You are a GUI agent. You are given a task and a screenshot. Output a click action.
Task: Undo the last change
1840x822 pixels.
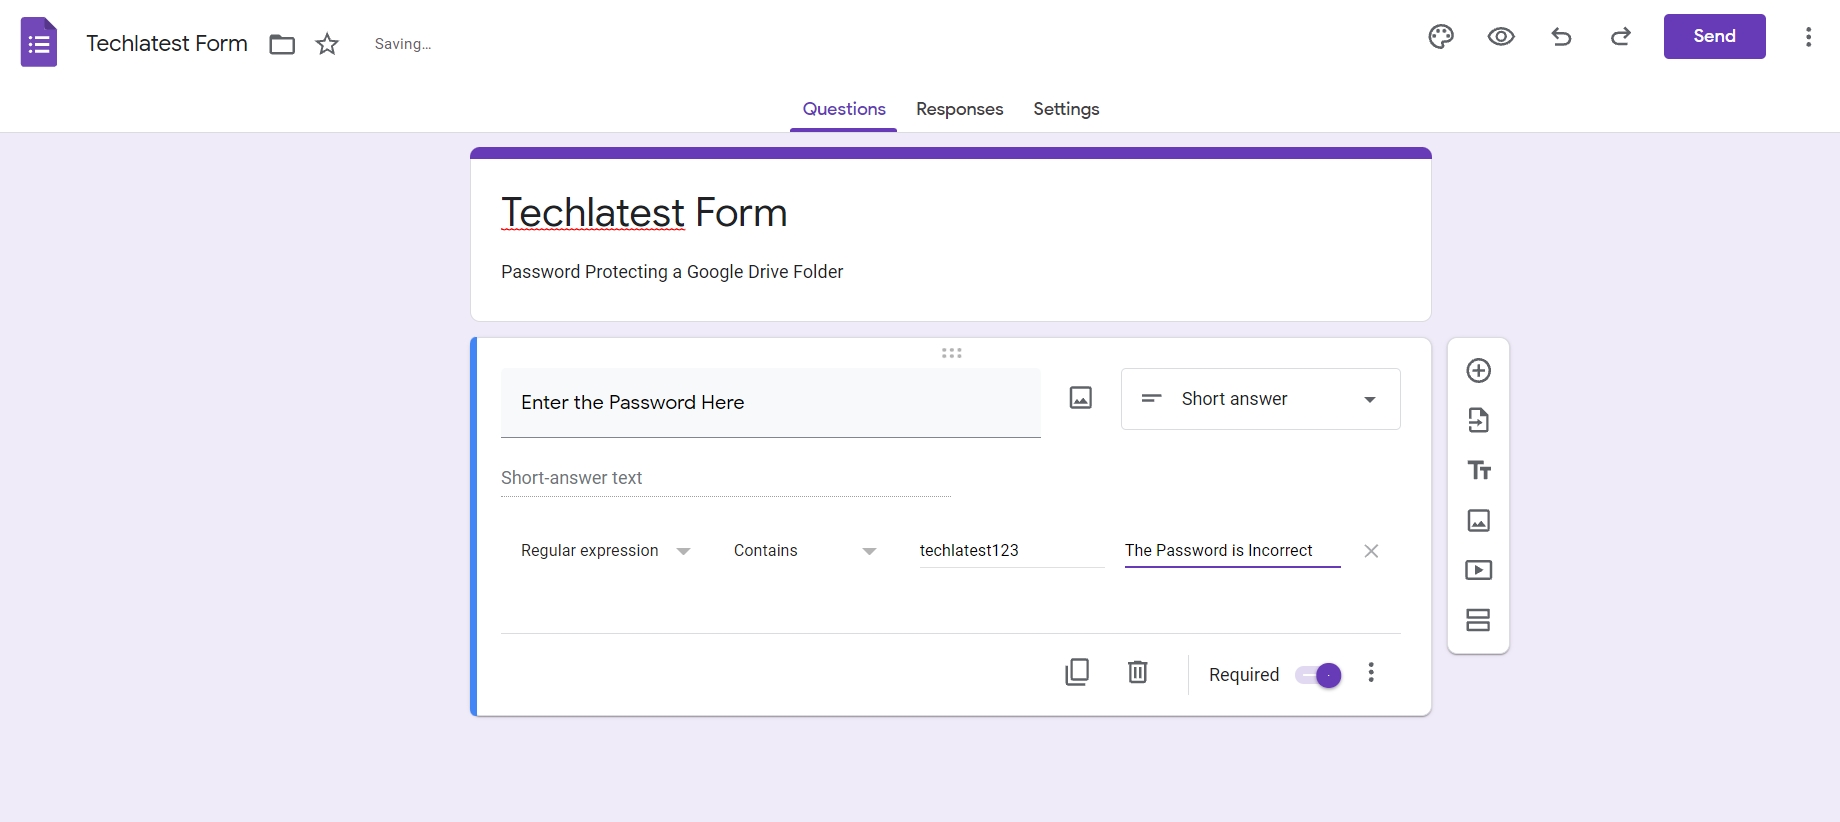(1561, 37)
